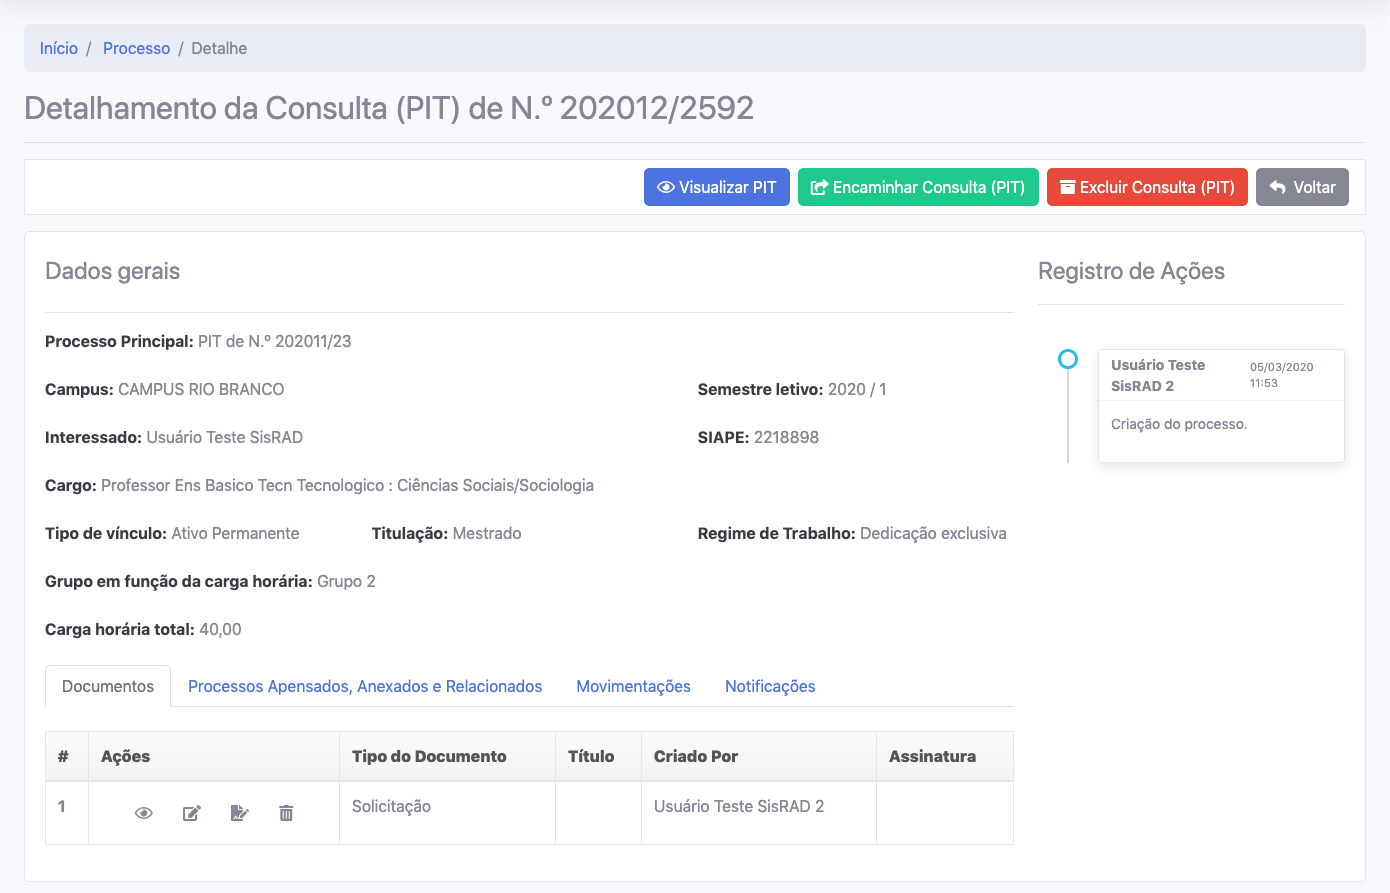
Task: Open the Visualizar PIT button
Action: click(x=716, y=187)
